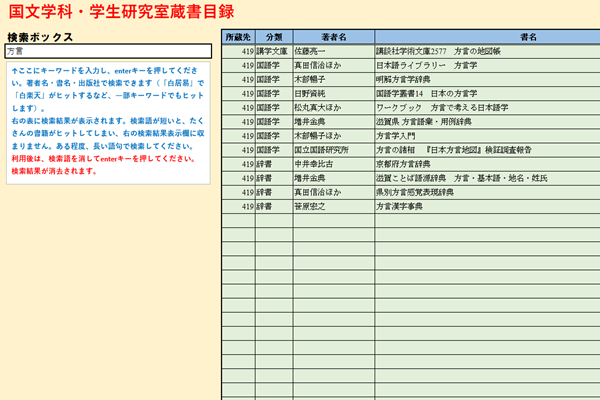This screenshot has width=600, height=400.
Task: Select the 所蔵先 column header
Action: pyautogui.click(x=237, y=36)
